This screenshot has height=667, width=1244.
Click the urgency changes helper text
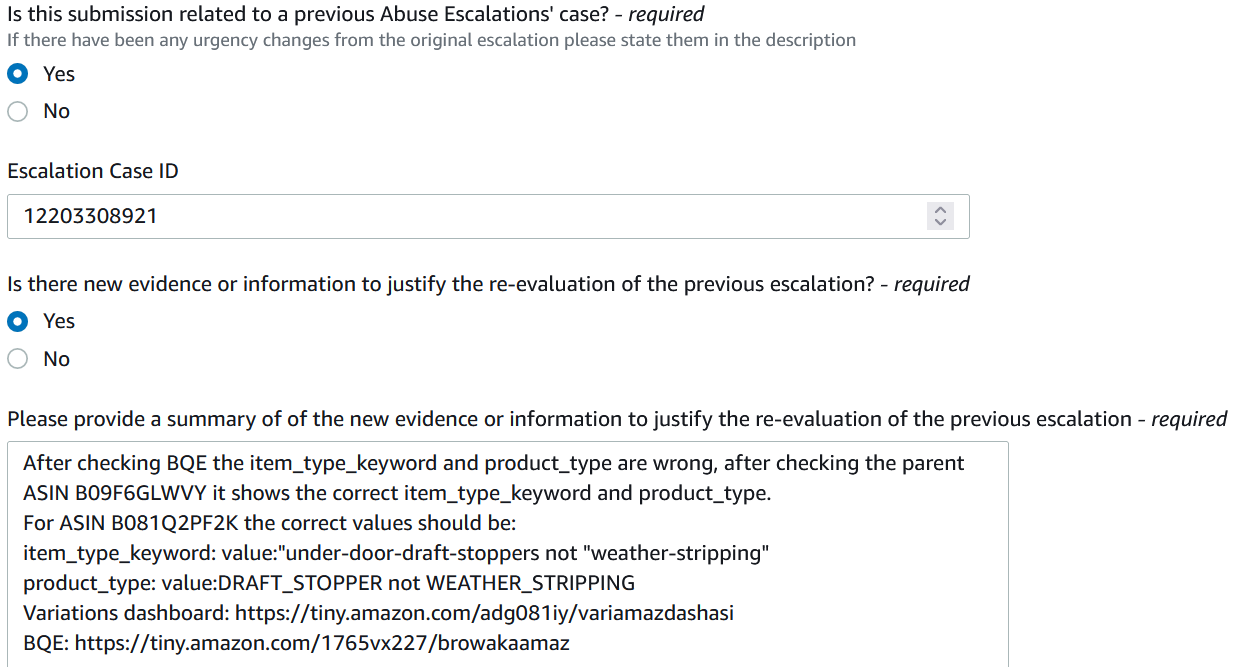(431, 41)
